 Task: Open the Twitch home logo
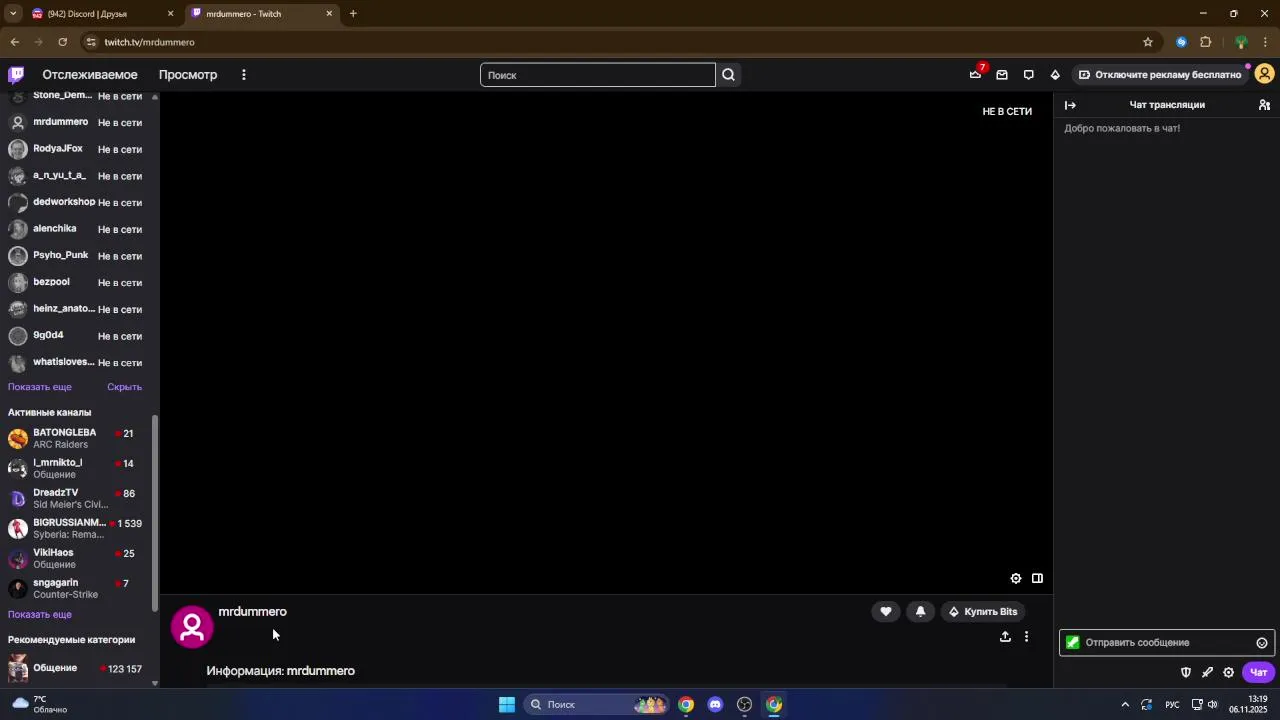(16, 75)
